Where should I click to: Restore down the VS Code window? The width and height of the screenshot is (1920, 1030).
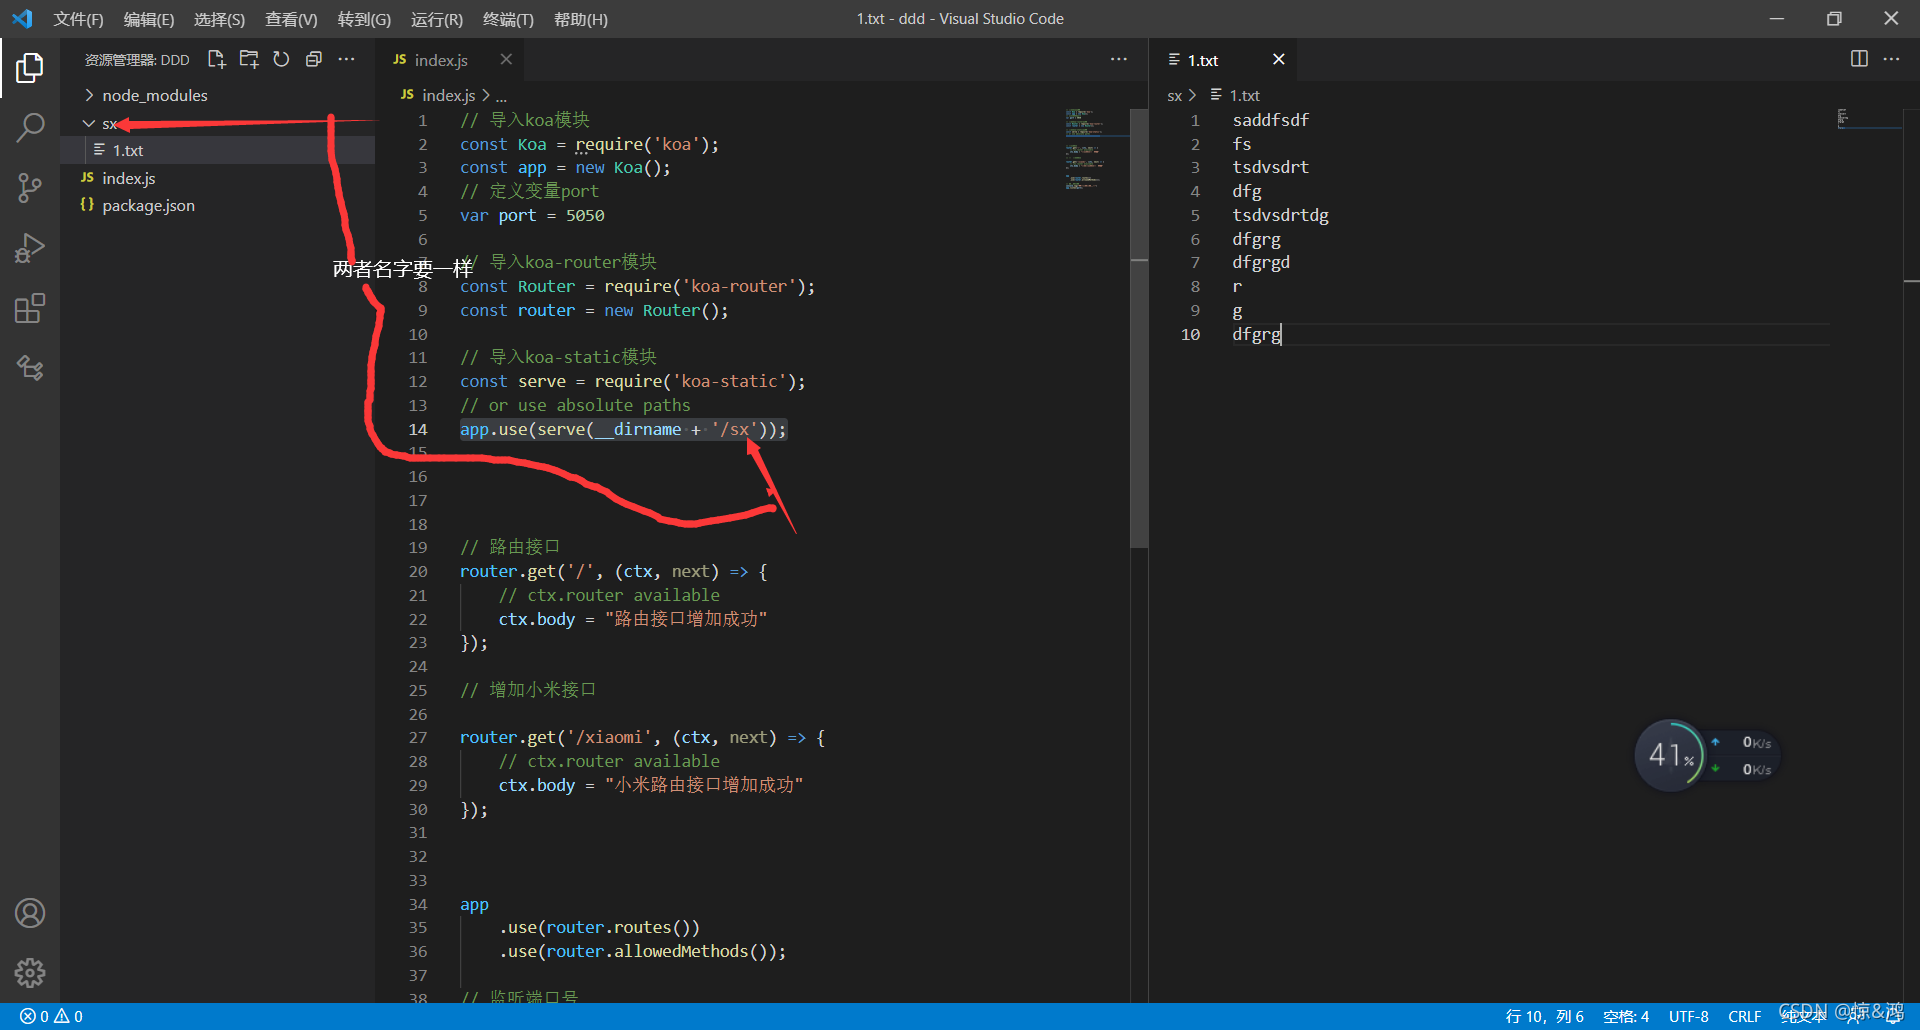pos(1834,19)
